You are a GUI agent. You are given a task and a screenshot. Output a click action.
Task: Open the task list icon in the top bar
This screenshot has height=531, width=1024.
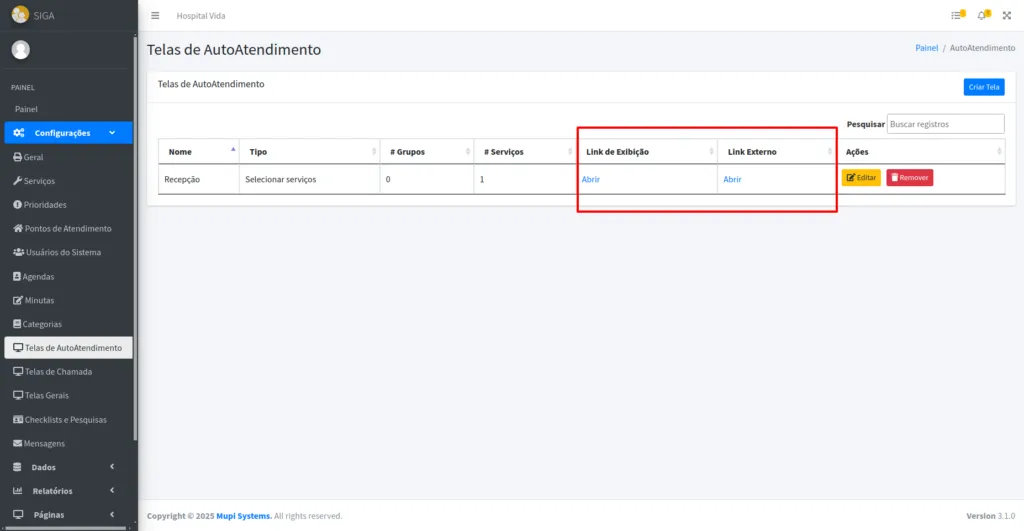coord(957,16)
